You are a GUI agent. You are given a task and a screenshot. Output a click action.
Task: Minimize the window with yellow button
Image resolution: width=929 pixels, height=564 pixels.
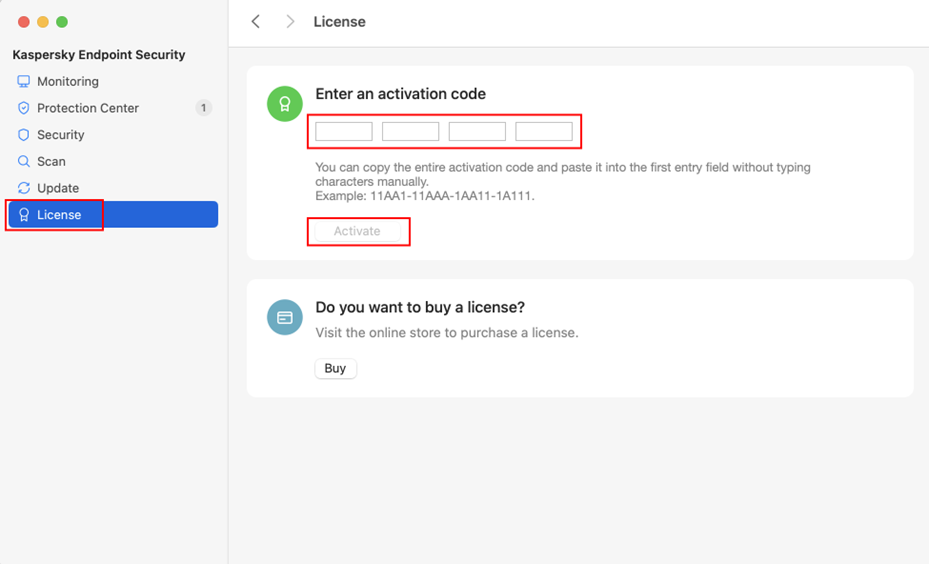[42, 22]
